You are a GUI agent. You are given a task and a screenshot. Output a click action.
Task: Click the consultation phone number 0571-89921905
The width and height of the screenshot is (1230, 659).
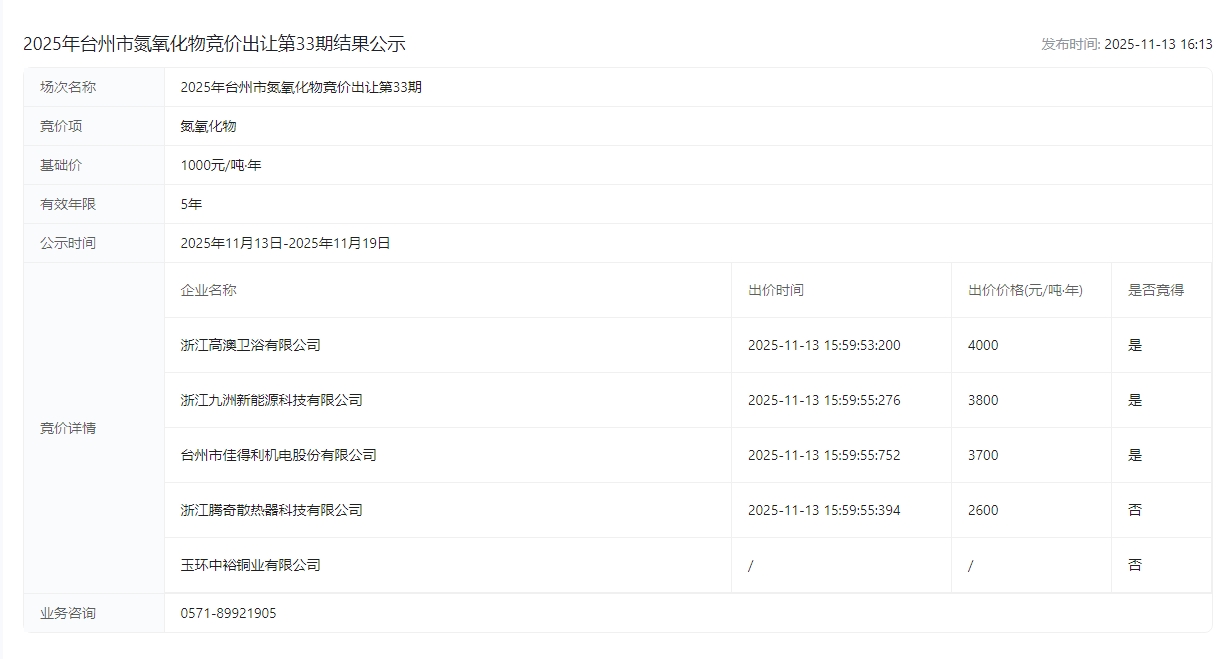[228, 613]
